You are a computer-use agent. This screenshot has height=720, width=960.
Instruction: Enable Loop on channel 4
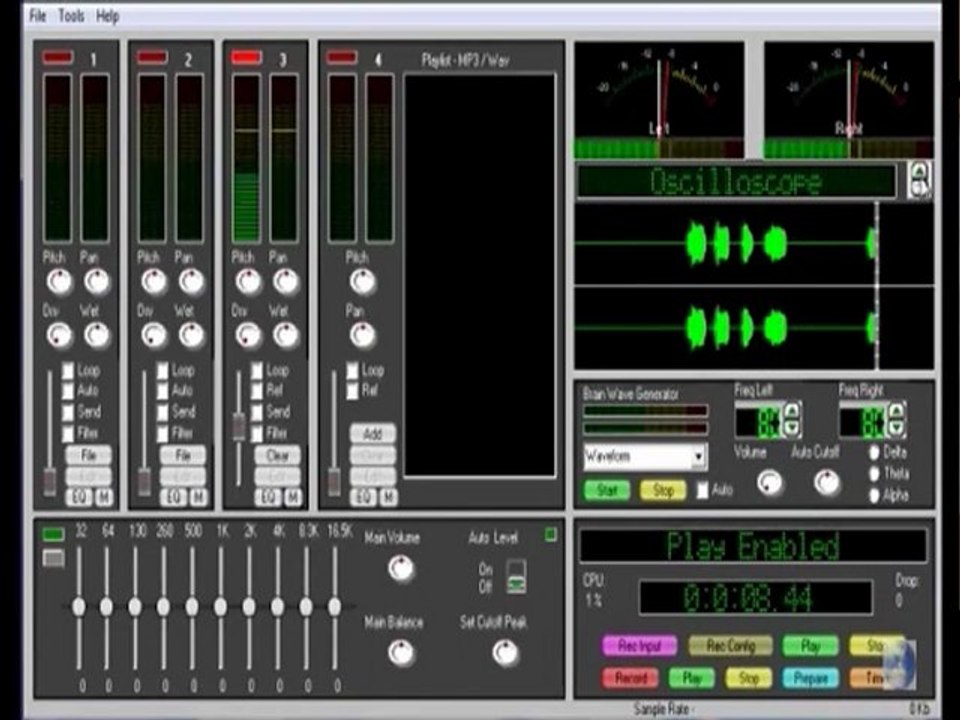[x=353, y=370]
